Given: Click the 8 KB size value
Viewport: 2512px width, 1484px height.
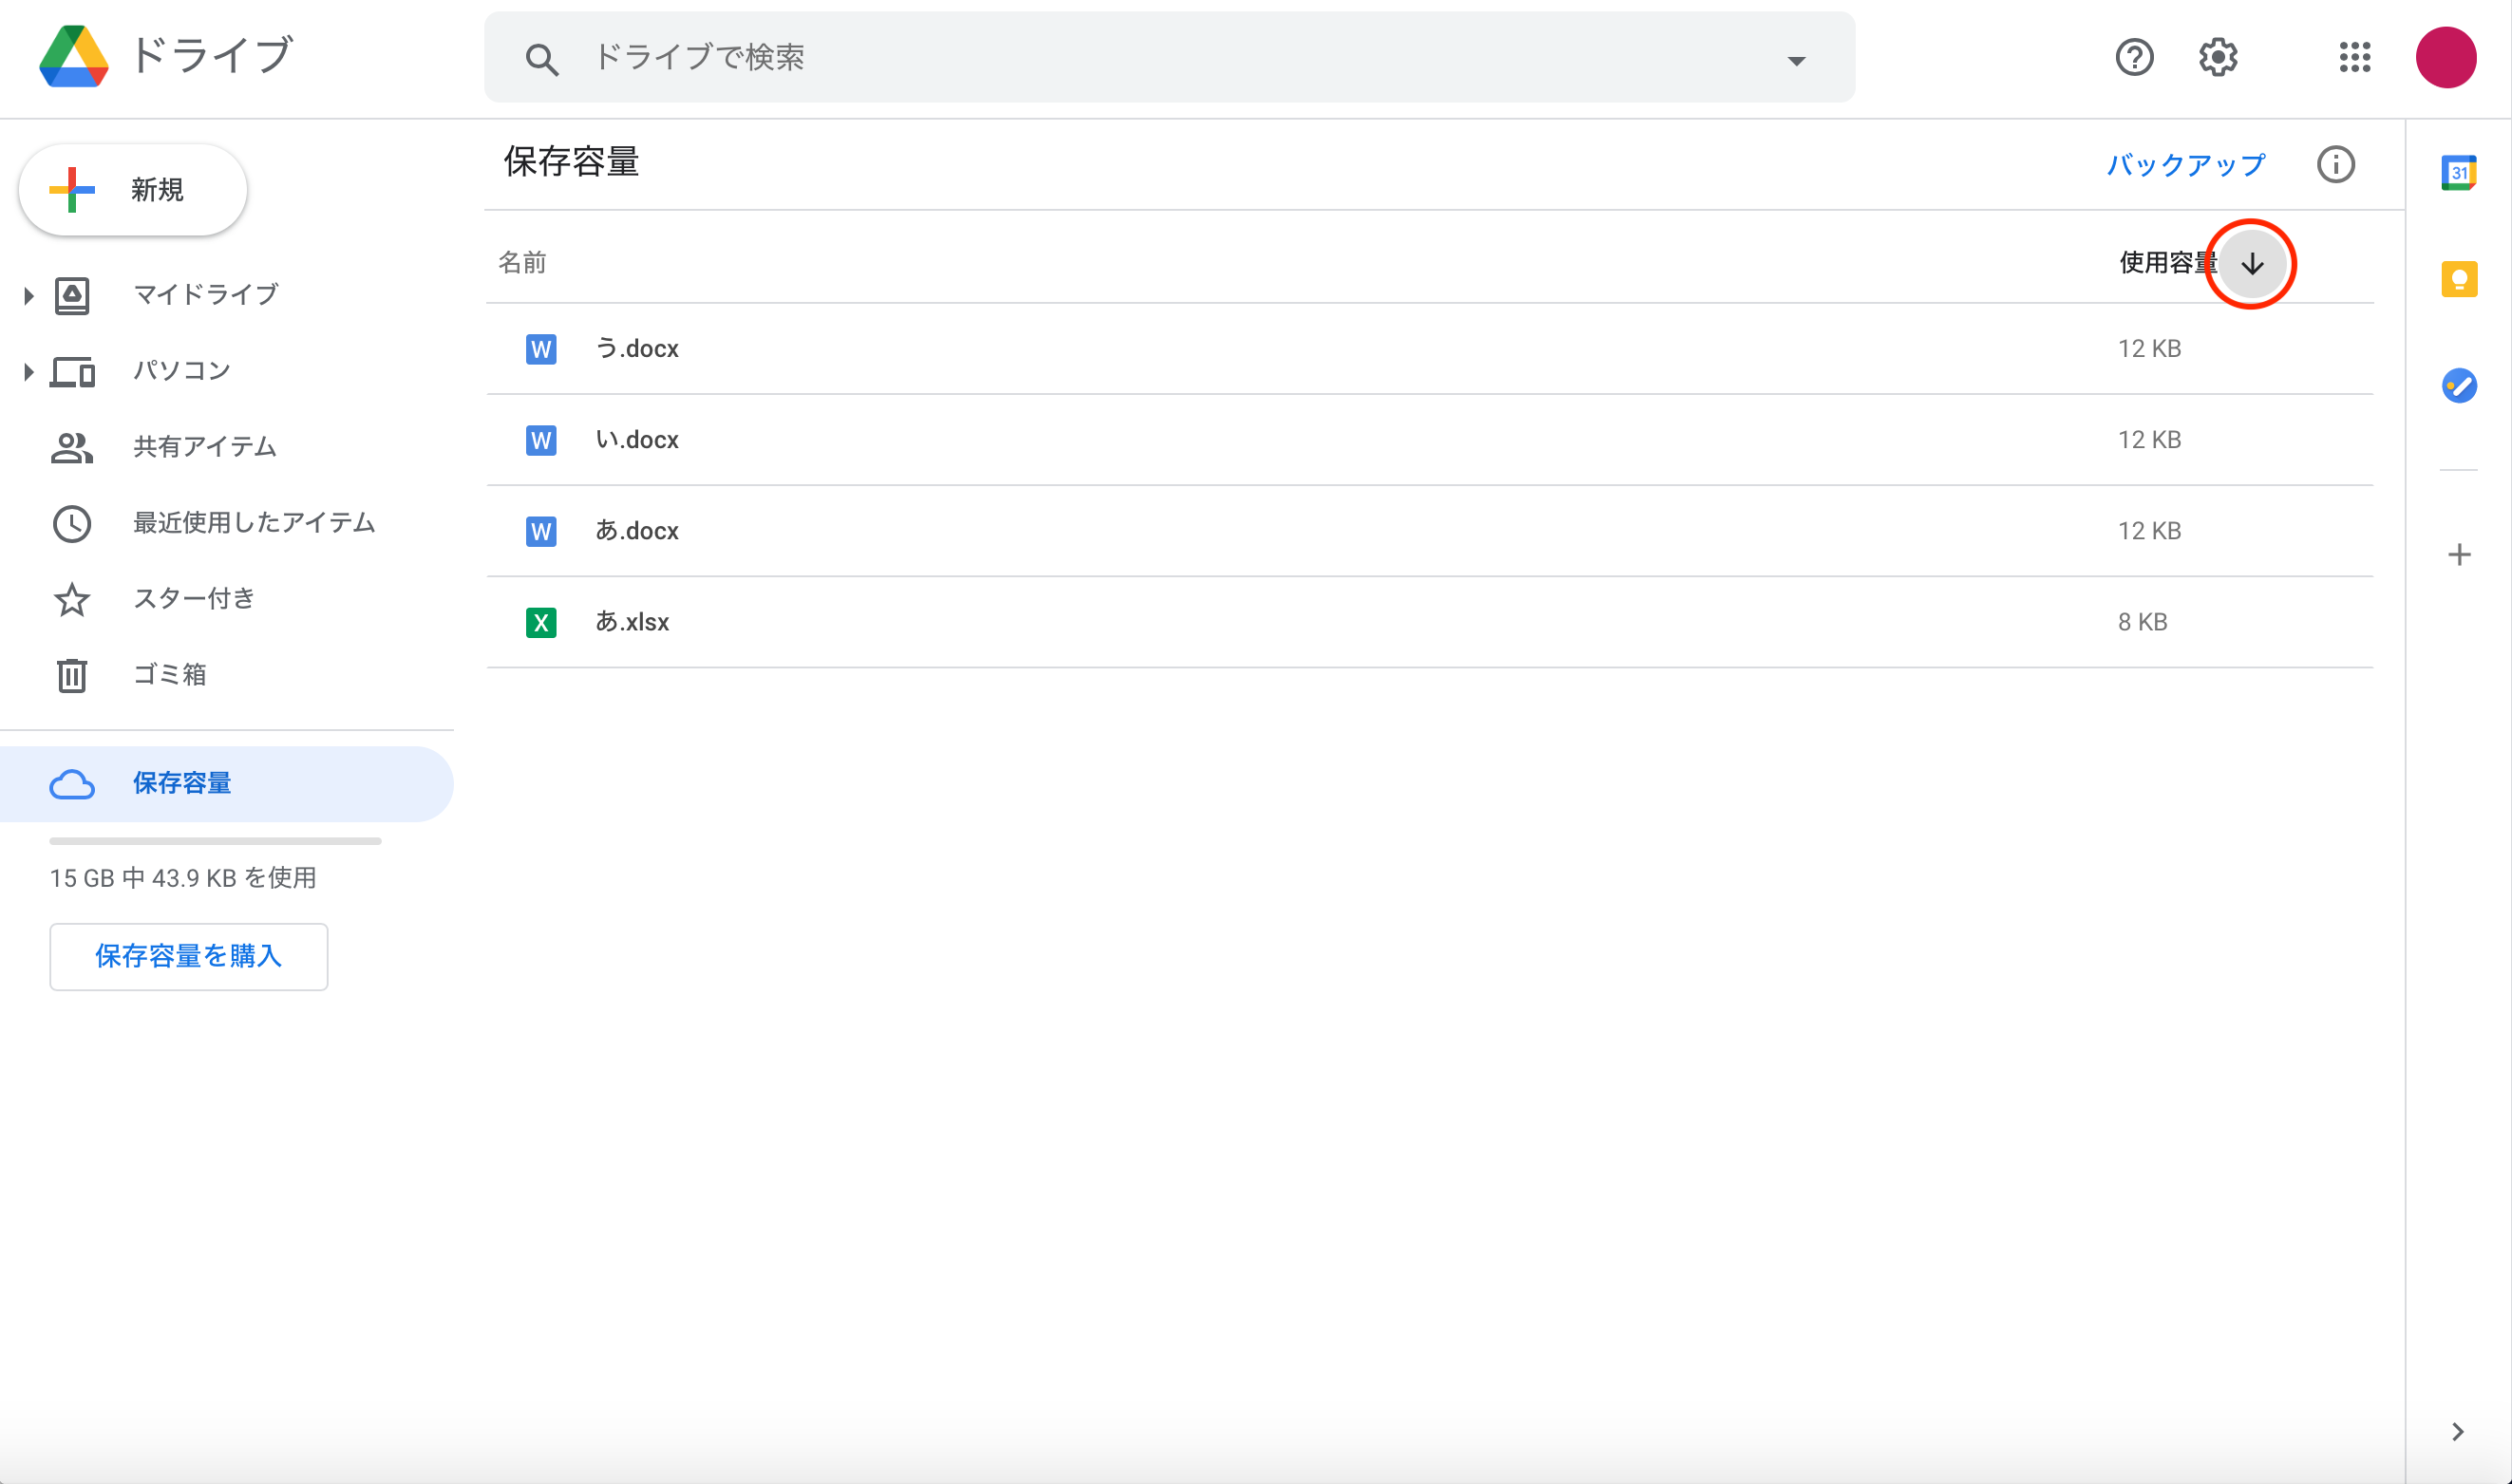Looking at the screenshot, I should (x=2142, y=622).
